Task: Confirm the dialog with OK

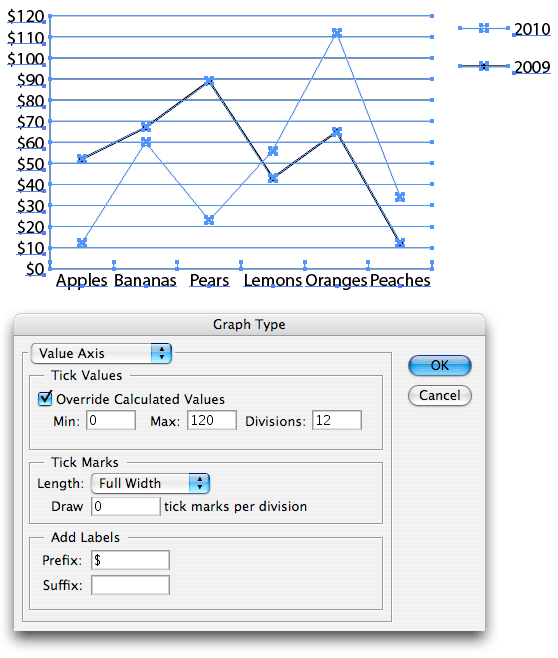Action: click(x=440, y=365)
